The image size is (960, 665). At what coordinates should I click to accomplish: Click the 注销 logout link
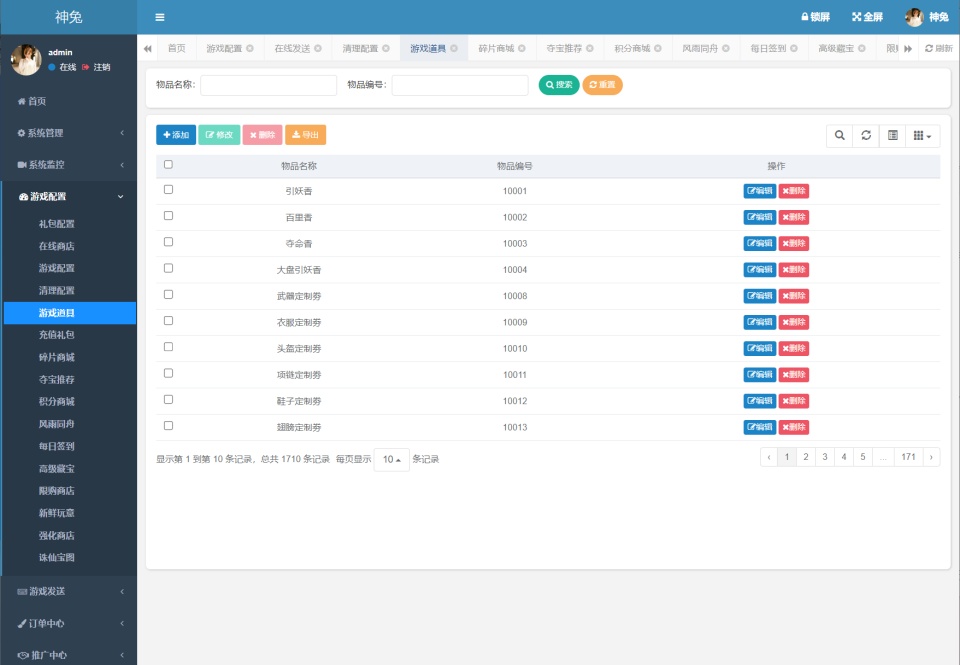pyautogui.click(x=97, y=67)
